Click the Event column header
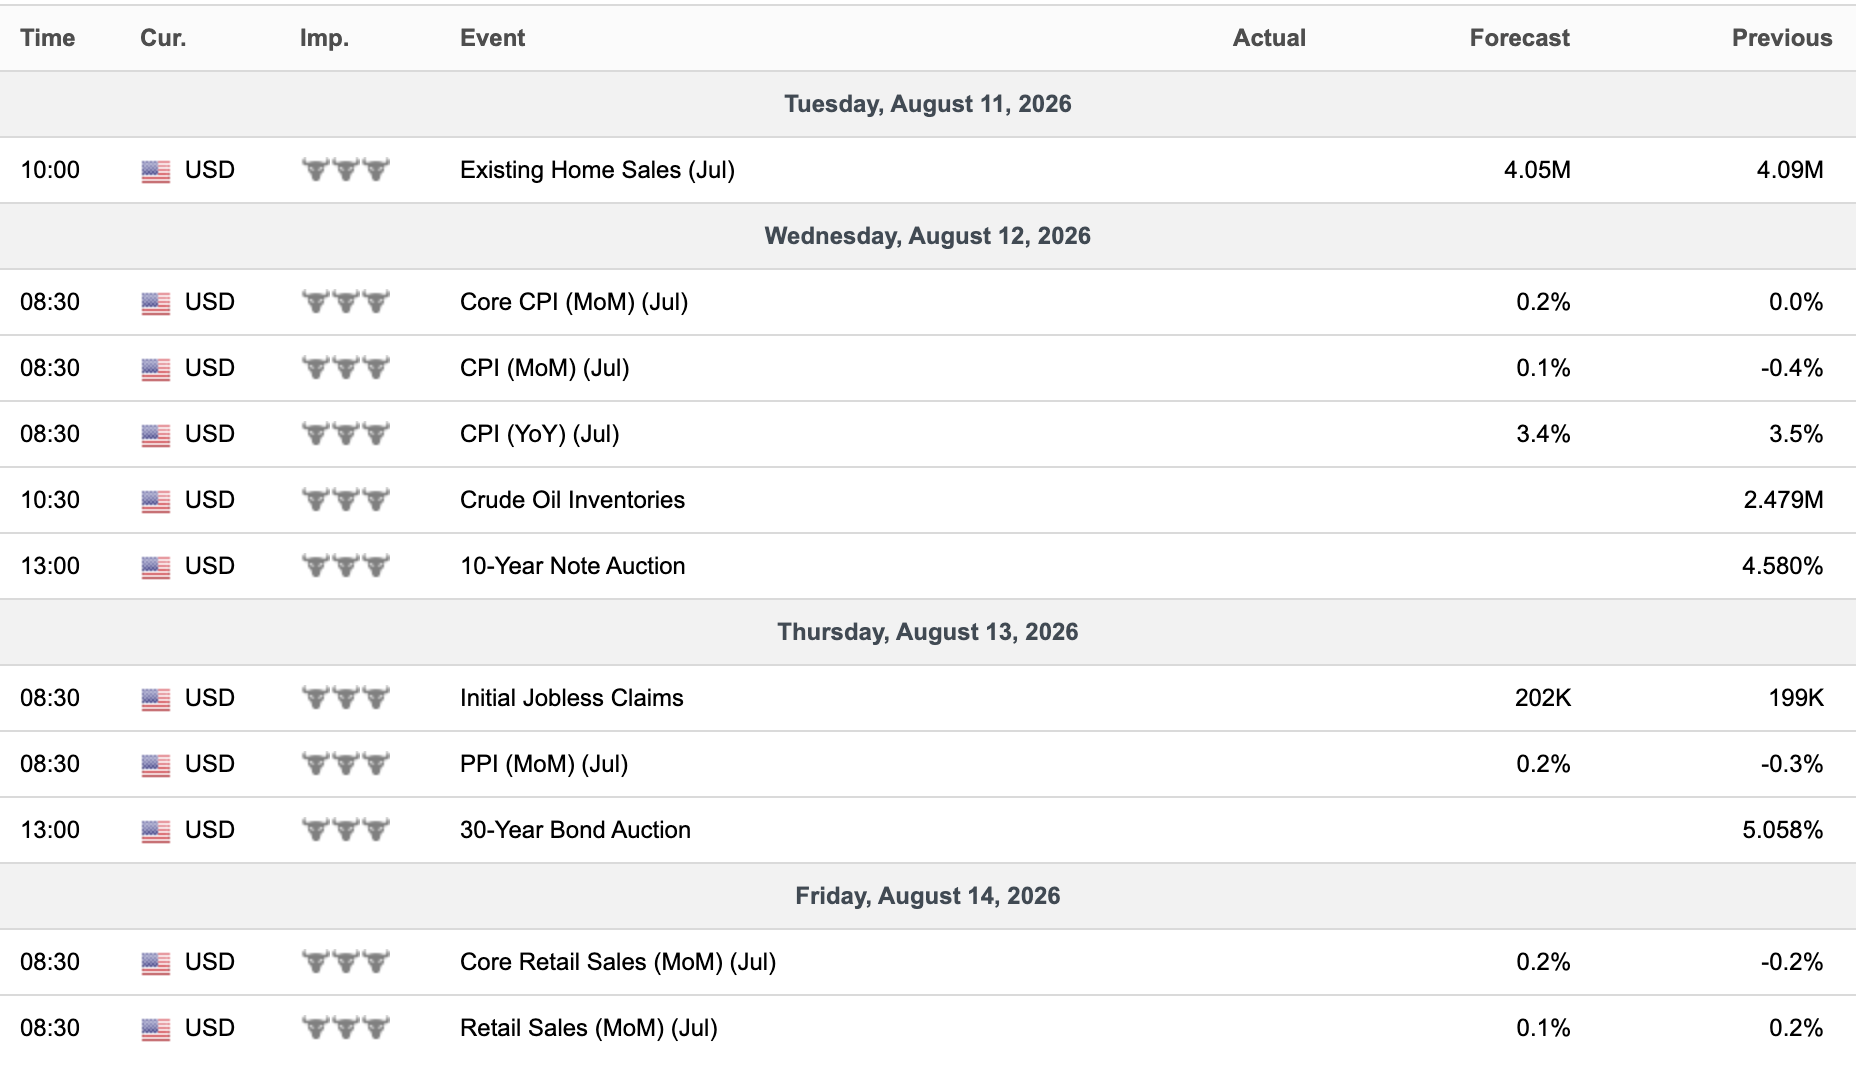This screenshot has width=1856, height=1068. [492, 38]
